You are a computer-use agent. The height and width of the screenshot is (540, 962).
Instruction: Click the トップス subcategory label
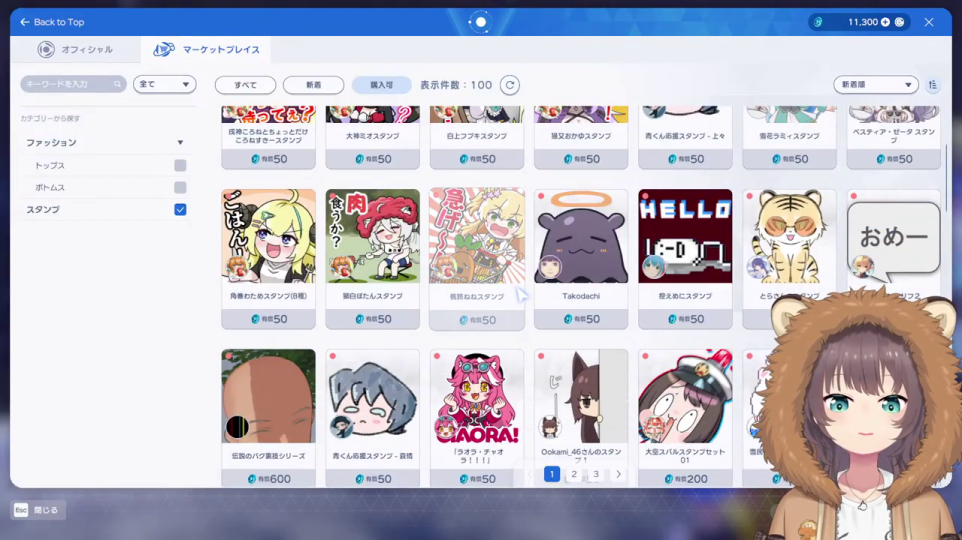tap(50, 165)
